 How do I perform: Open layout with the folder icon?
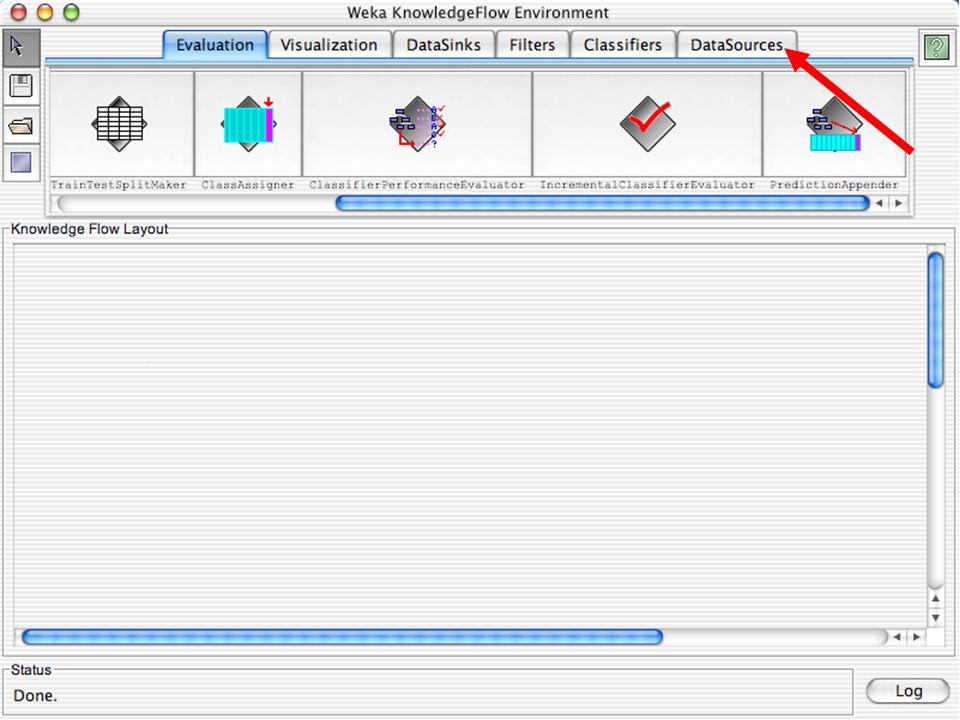(x=21, y=126)
